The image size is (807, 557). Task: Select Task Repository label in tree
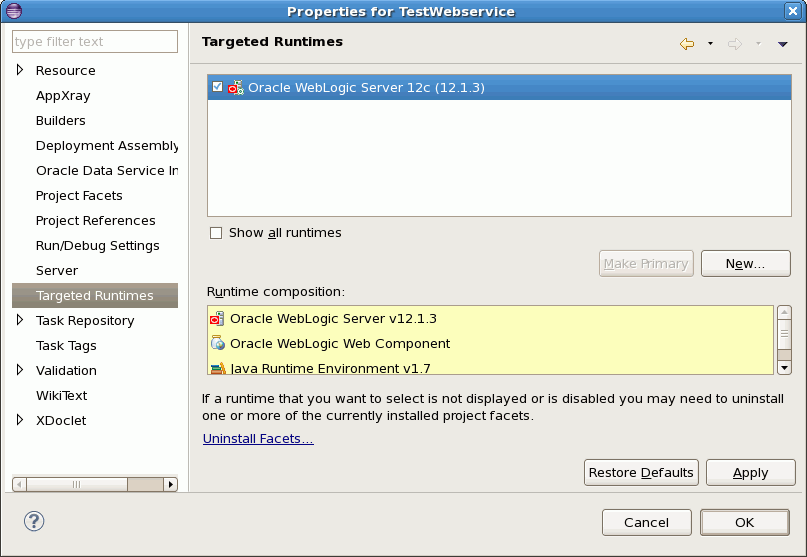point(85,321)
